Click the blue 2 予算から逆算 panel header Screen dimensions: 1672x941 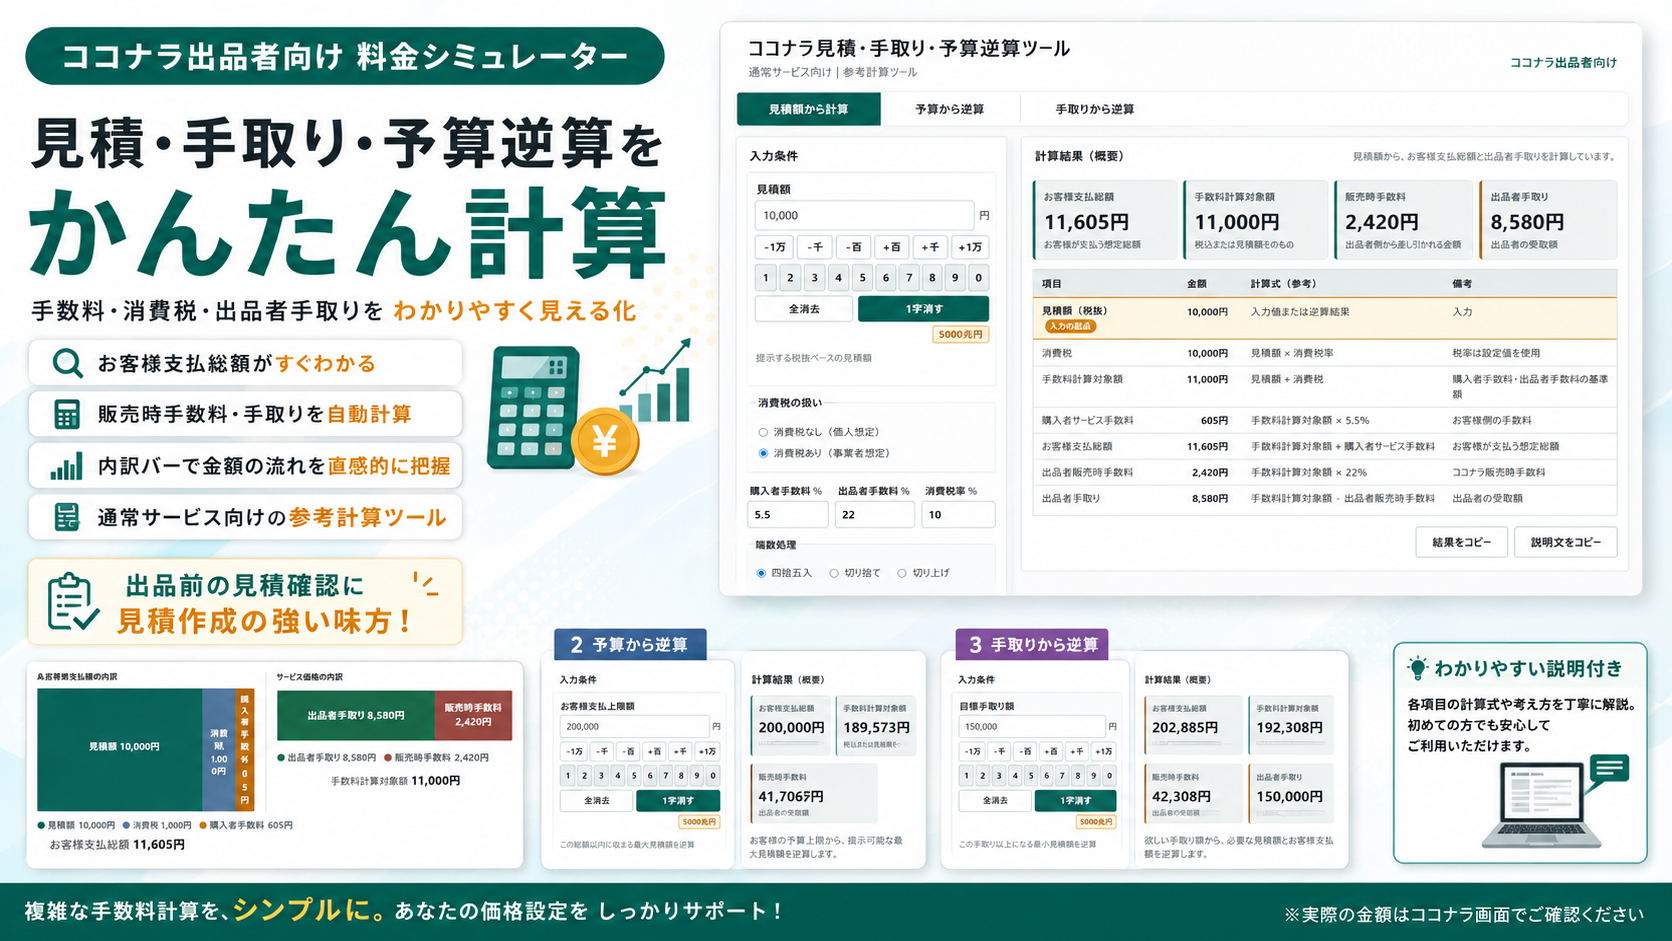(630, 645)
